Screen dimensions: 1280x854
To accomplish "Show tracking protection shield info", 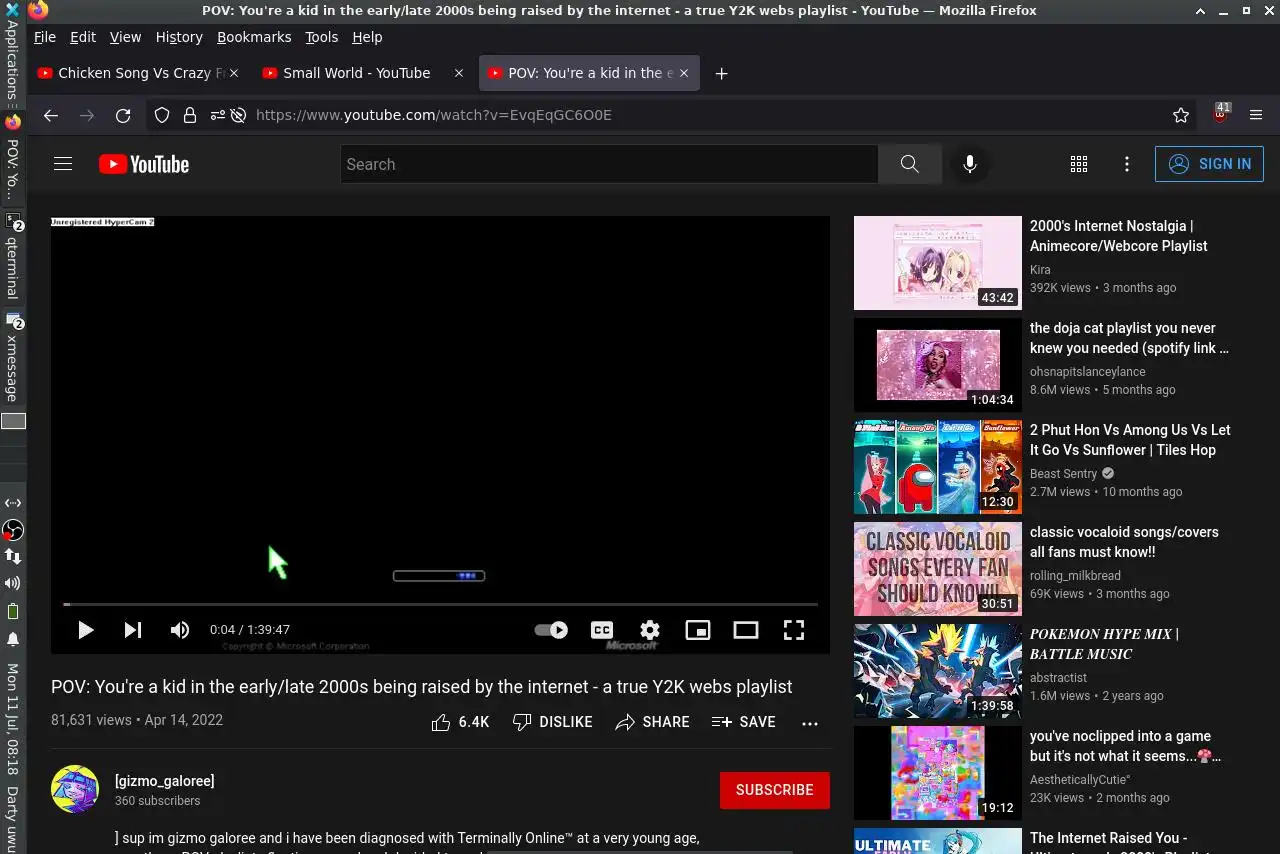I will pos(162,115).
